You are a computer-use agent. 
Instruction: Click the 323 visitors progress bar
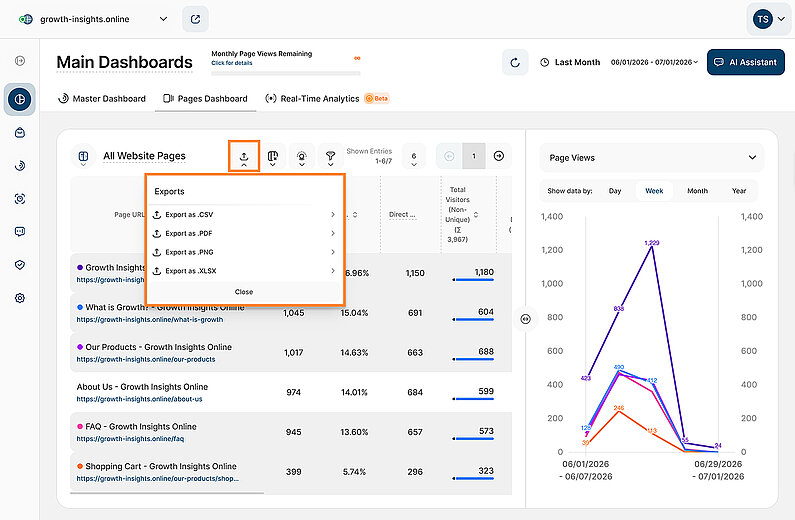tap(473, 478)
